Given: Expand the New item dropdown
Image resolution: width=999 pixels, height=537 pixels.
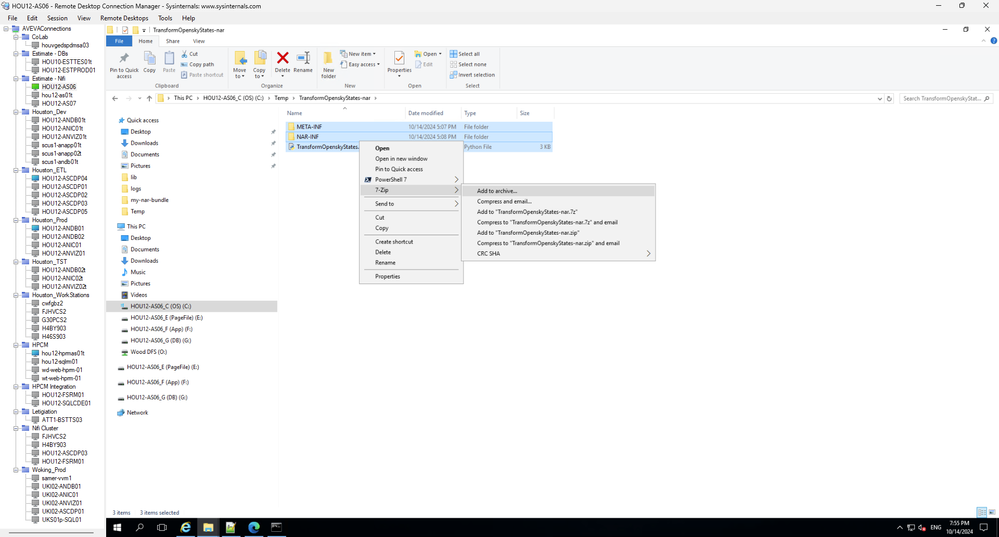Looking at the screenshot, I should 360,54.
